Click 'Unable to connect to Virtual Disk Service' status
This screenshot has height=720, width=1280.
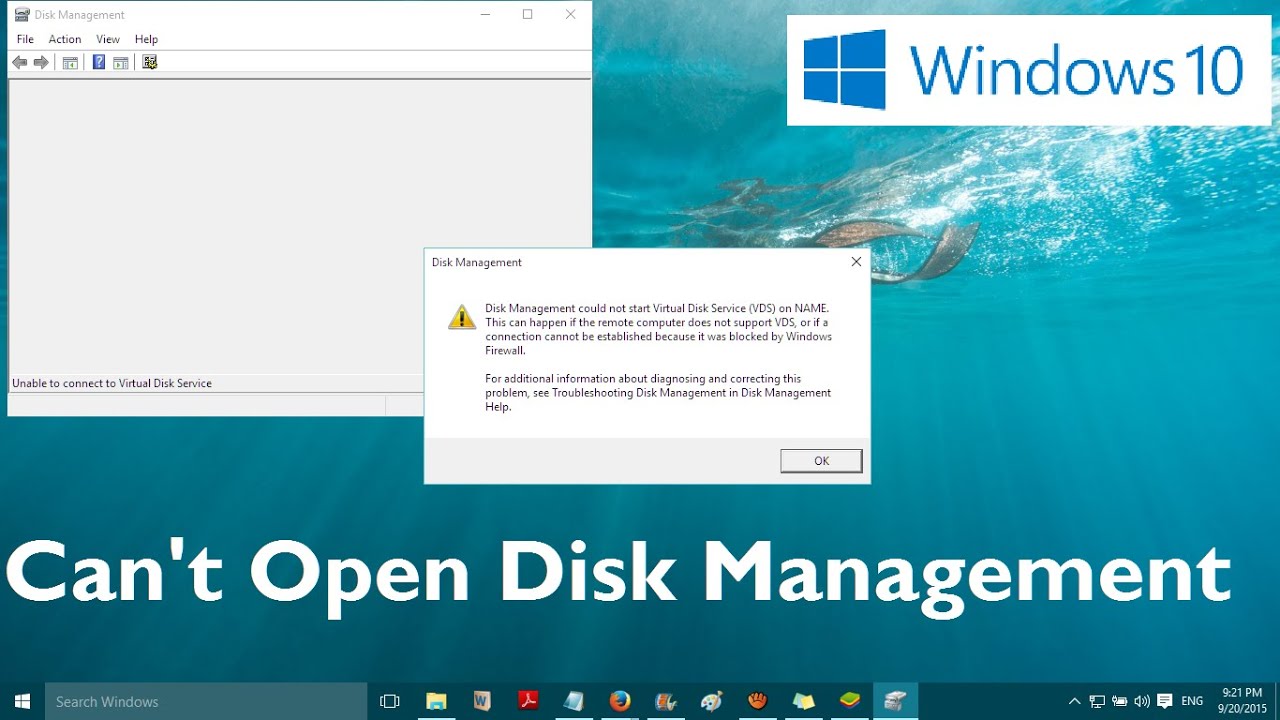click(x=112, y=383)
